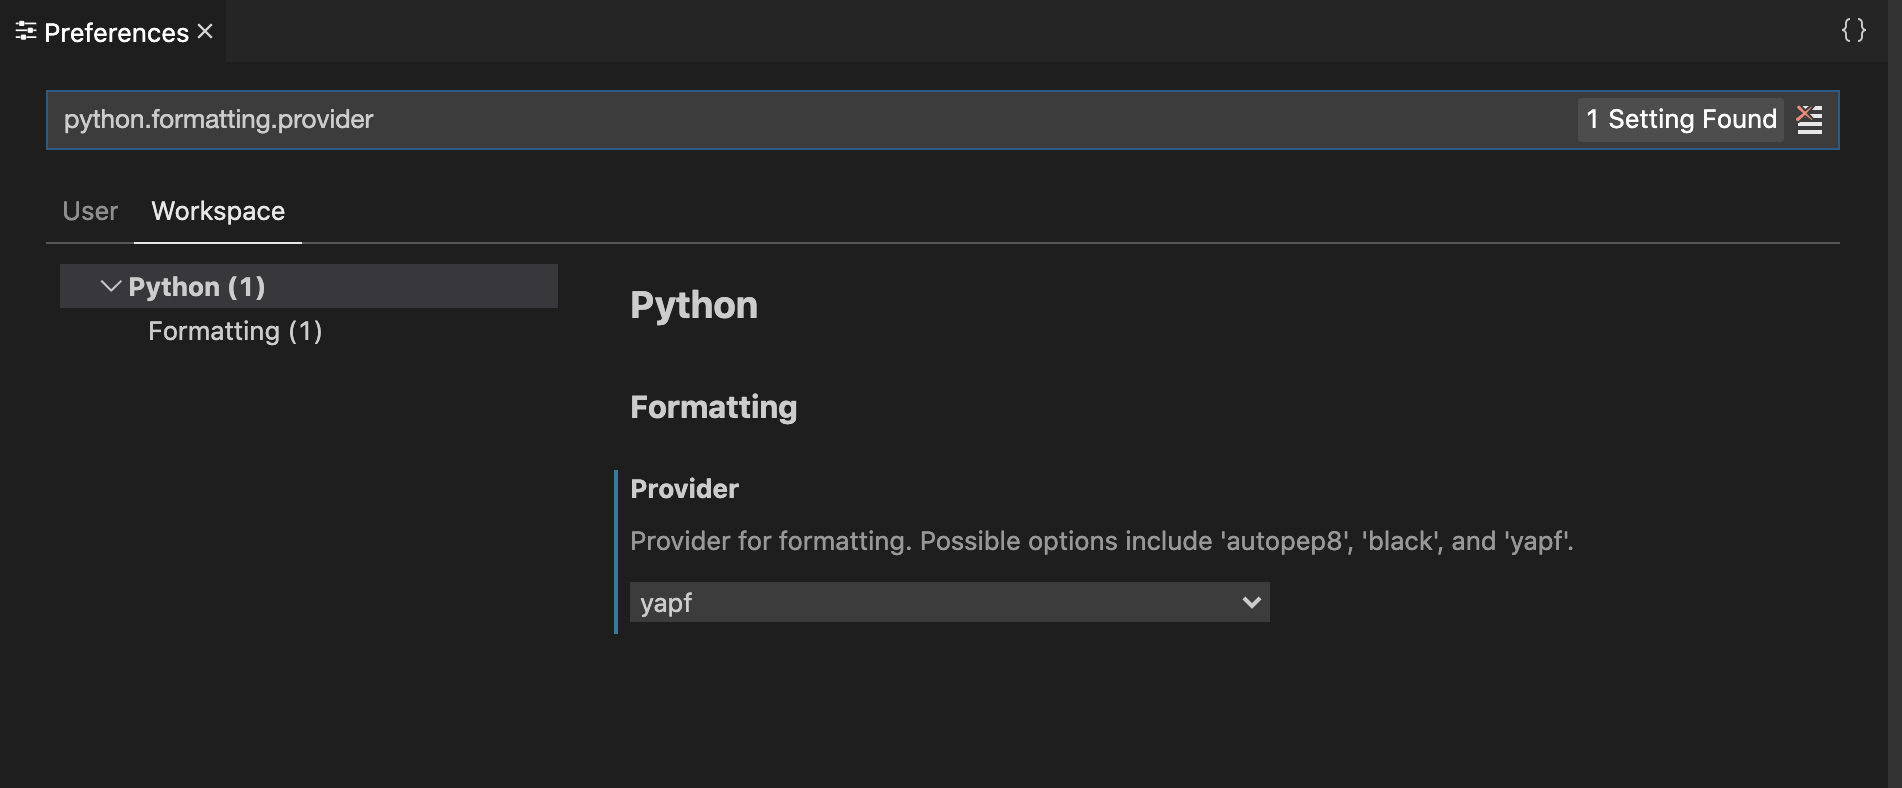The image size is (1902, 788).
Task: Clear settings search input icon
Action: [1809, 120]
